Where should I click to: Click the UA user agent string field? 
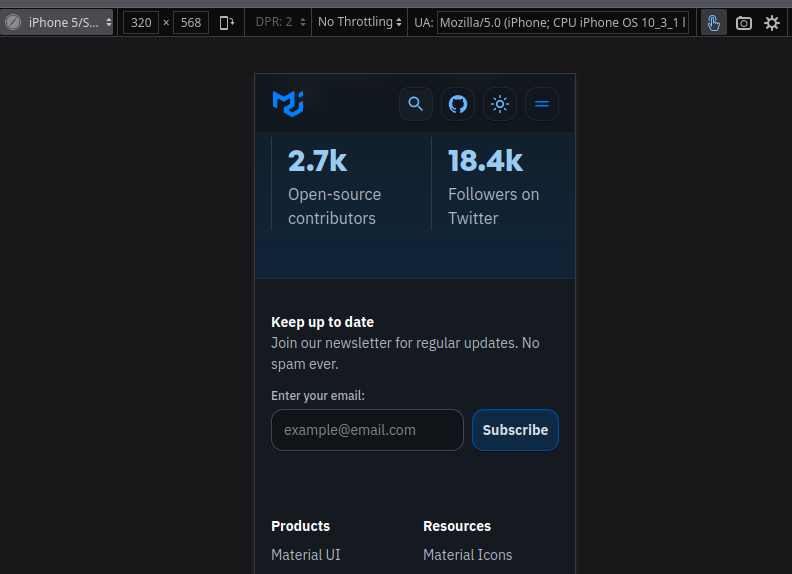[x=563, y=23]
